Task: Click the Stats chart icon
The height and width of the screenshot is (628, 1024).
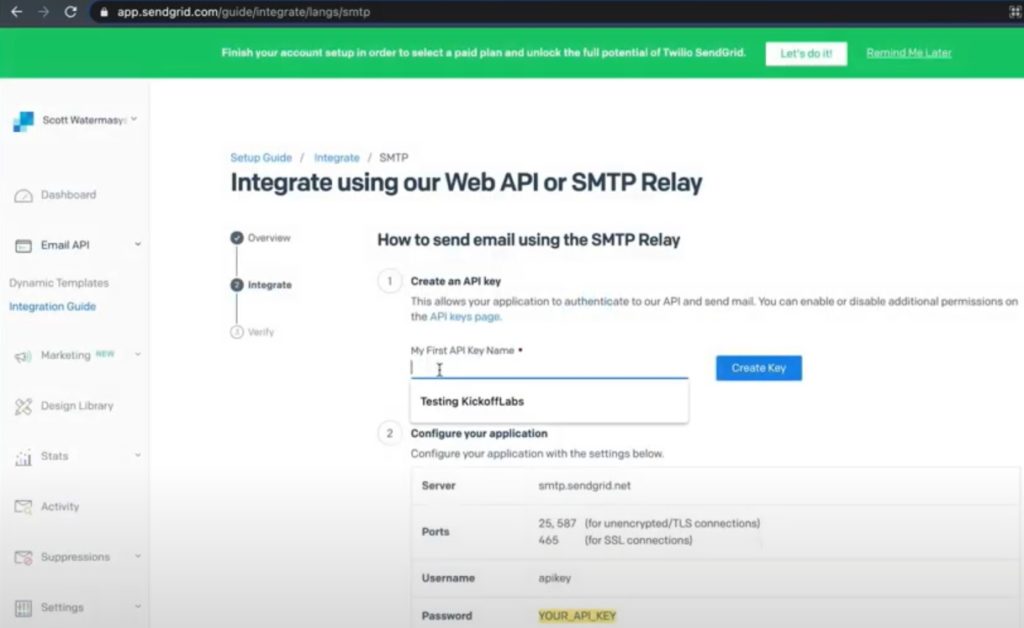Action: (24, 458)
